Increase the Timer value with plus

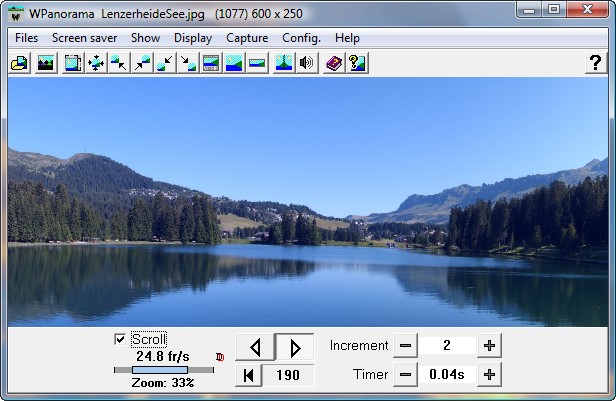coord(489,375)
